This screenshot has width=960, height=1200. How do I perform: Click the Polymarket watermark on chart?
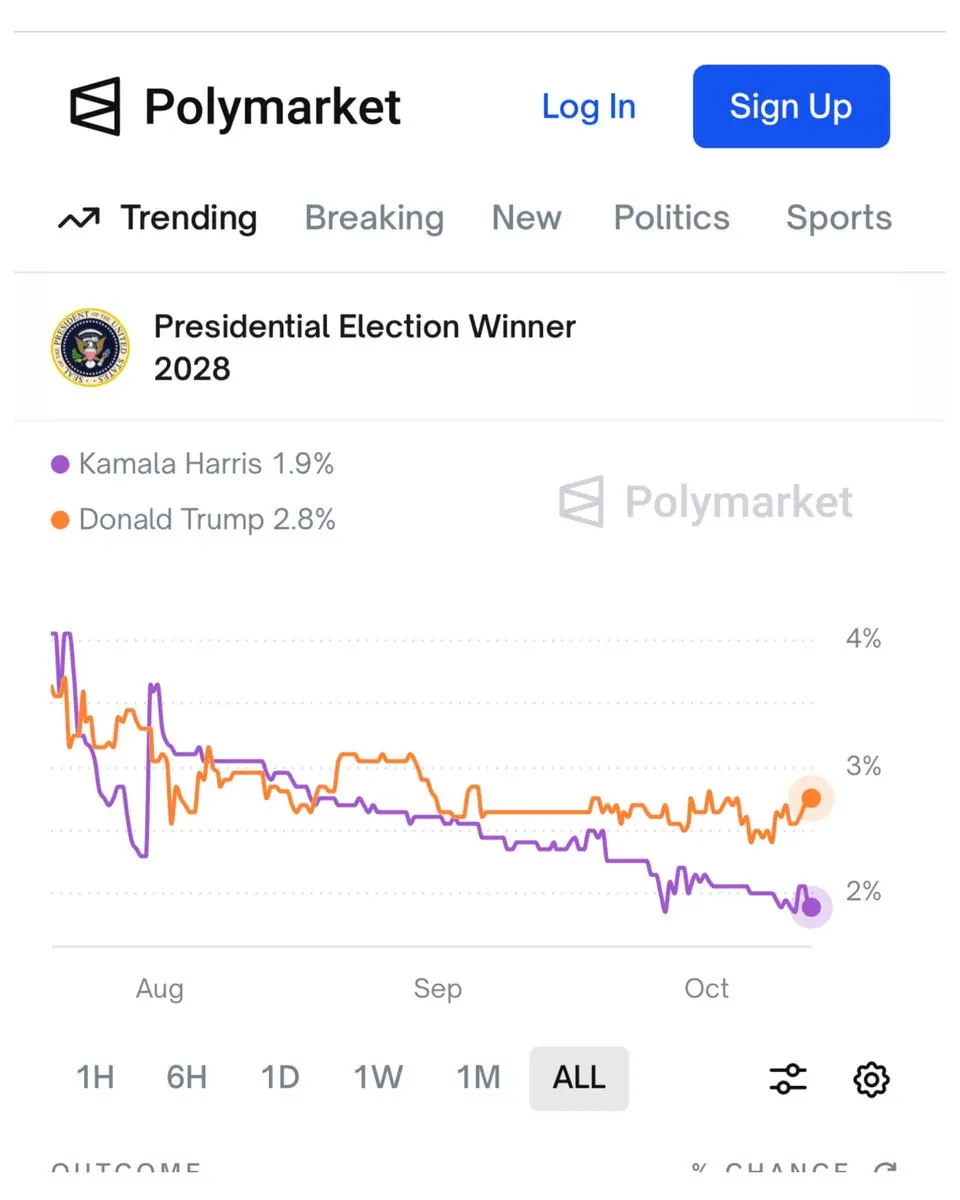tap(706, 501)
